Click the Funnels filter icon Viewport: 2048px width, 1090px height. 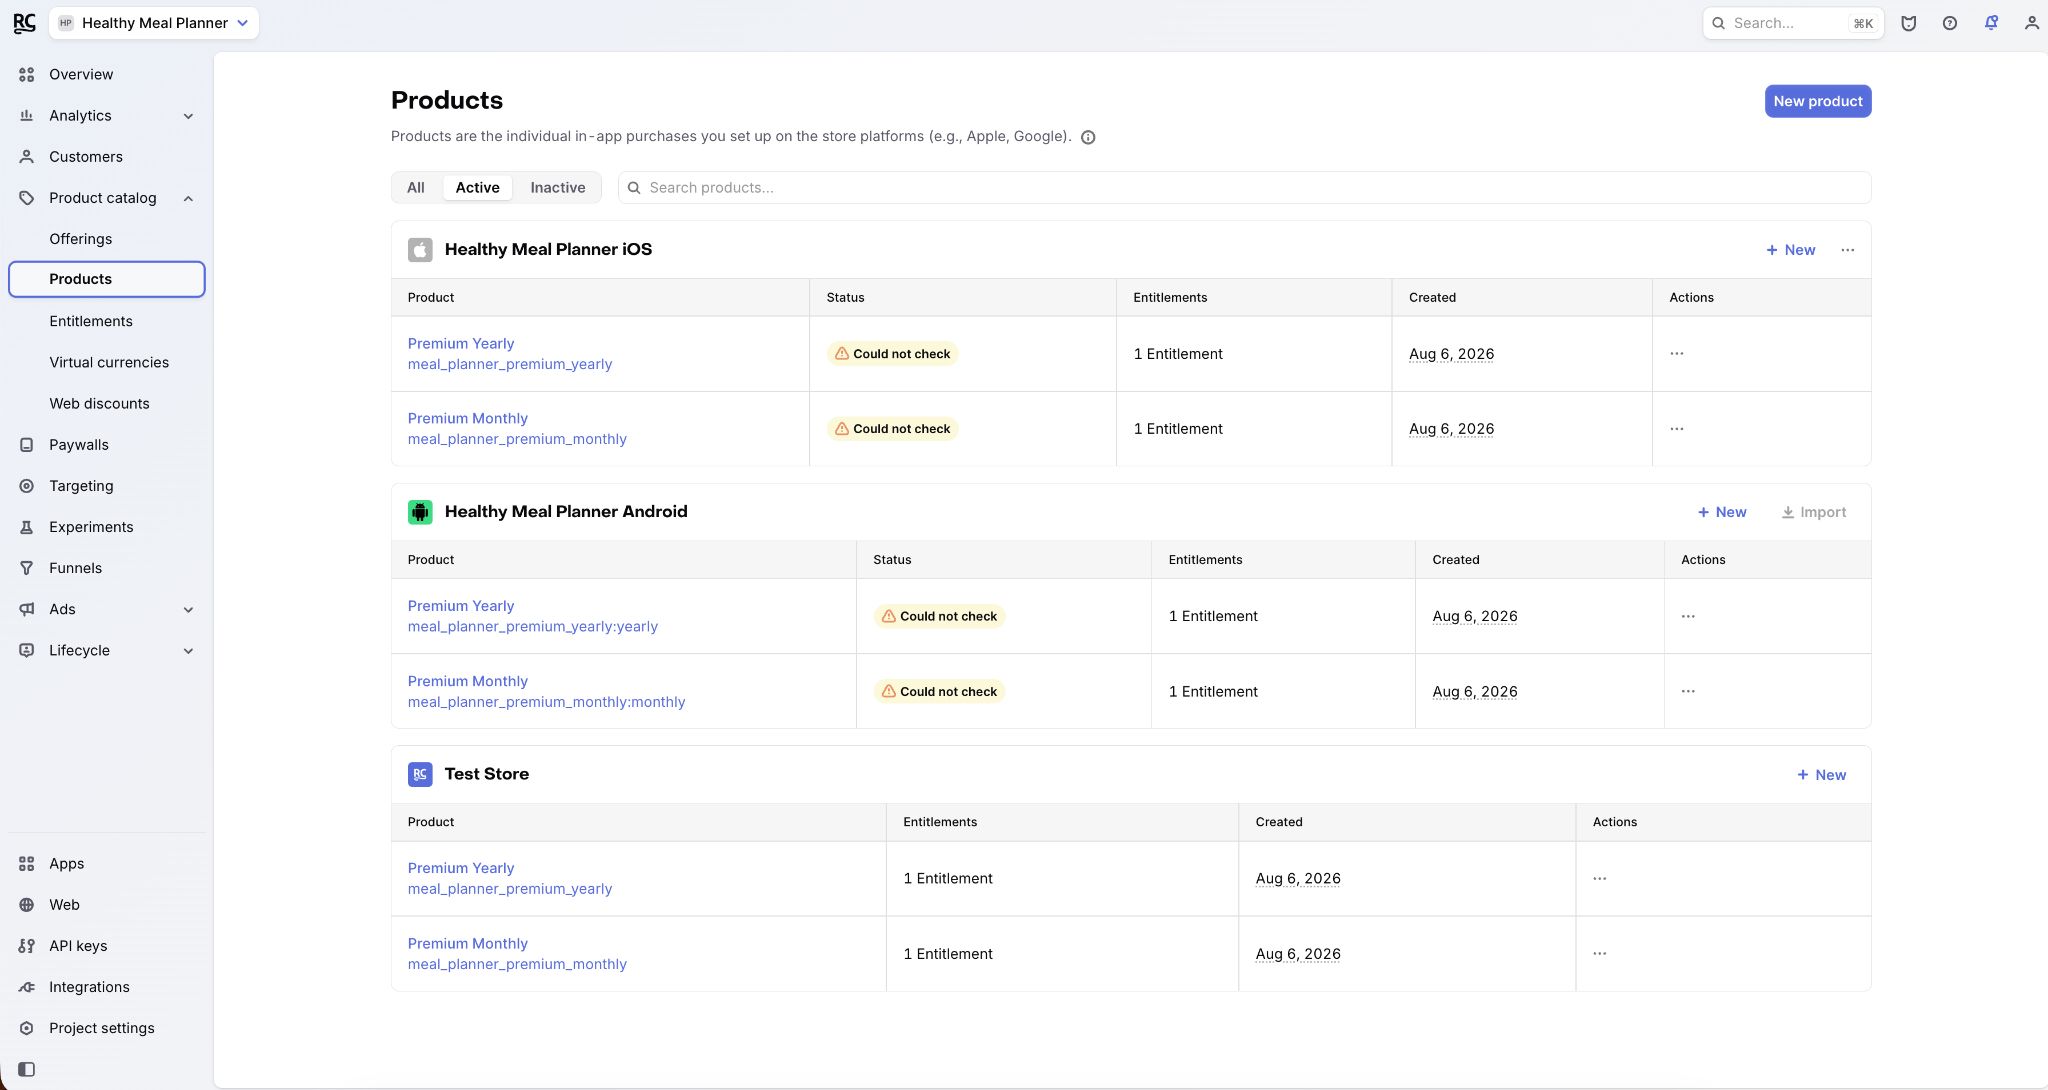[x=27, y=568]
